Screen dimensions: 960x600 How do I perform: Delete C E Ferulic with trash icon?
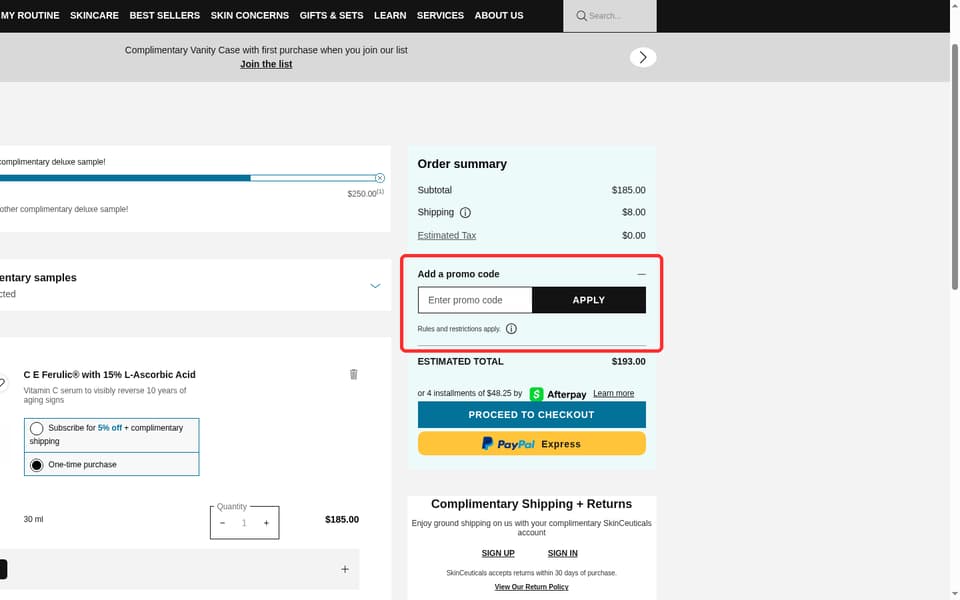click(353, 374)
